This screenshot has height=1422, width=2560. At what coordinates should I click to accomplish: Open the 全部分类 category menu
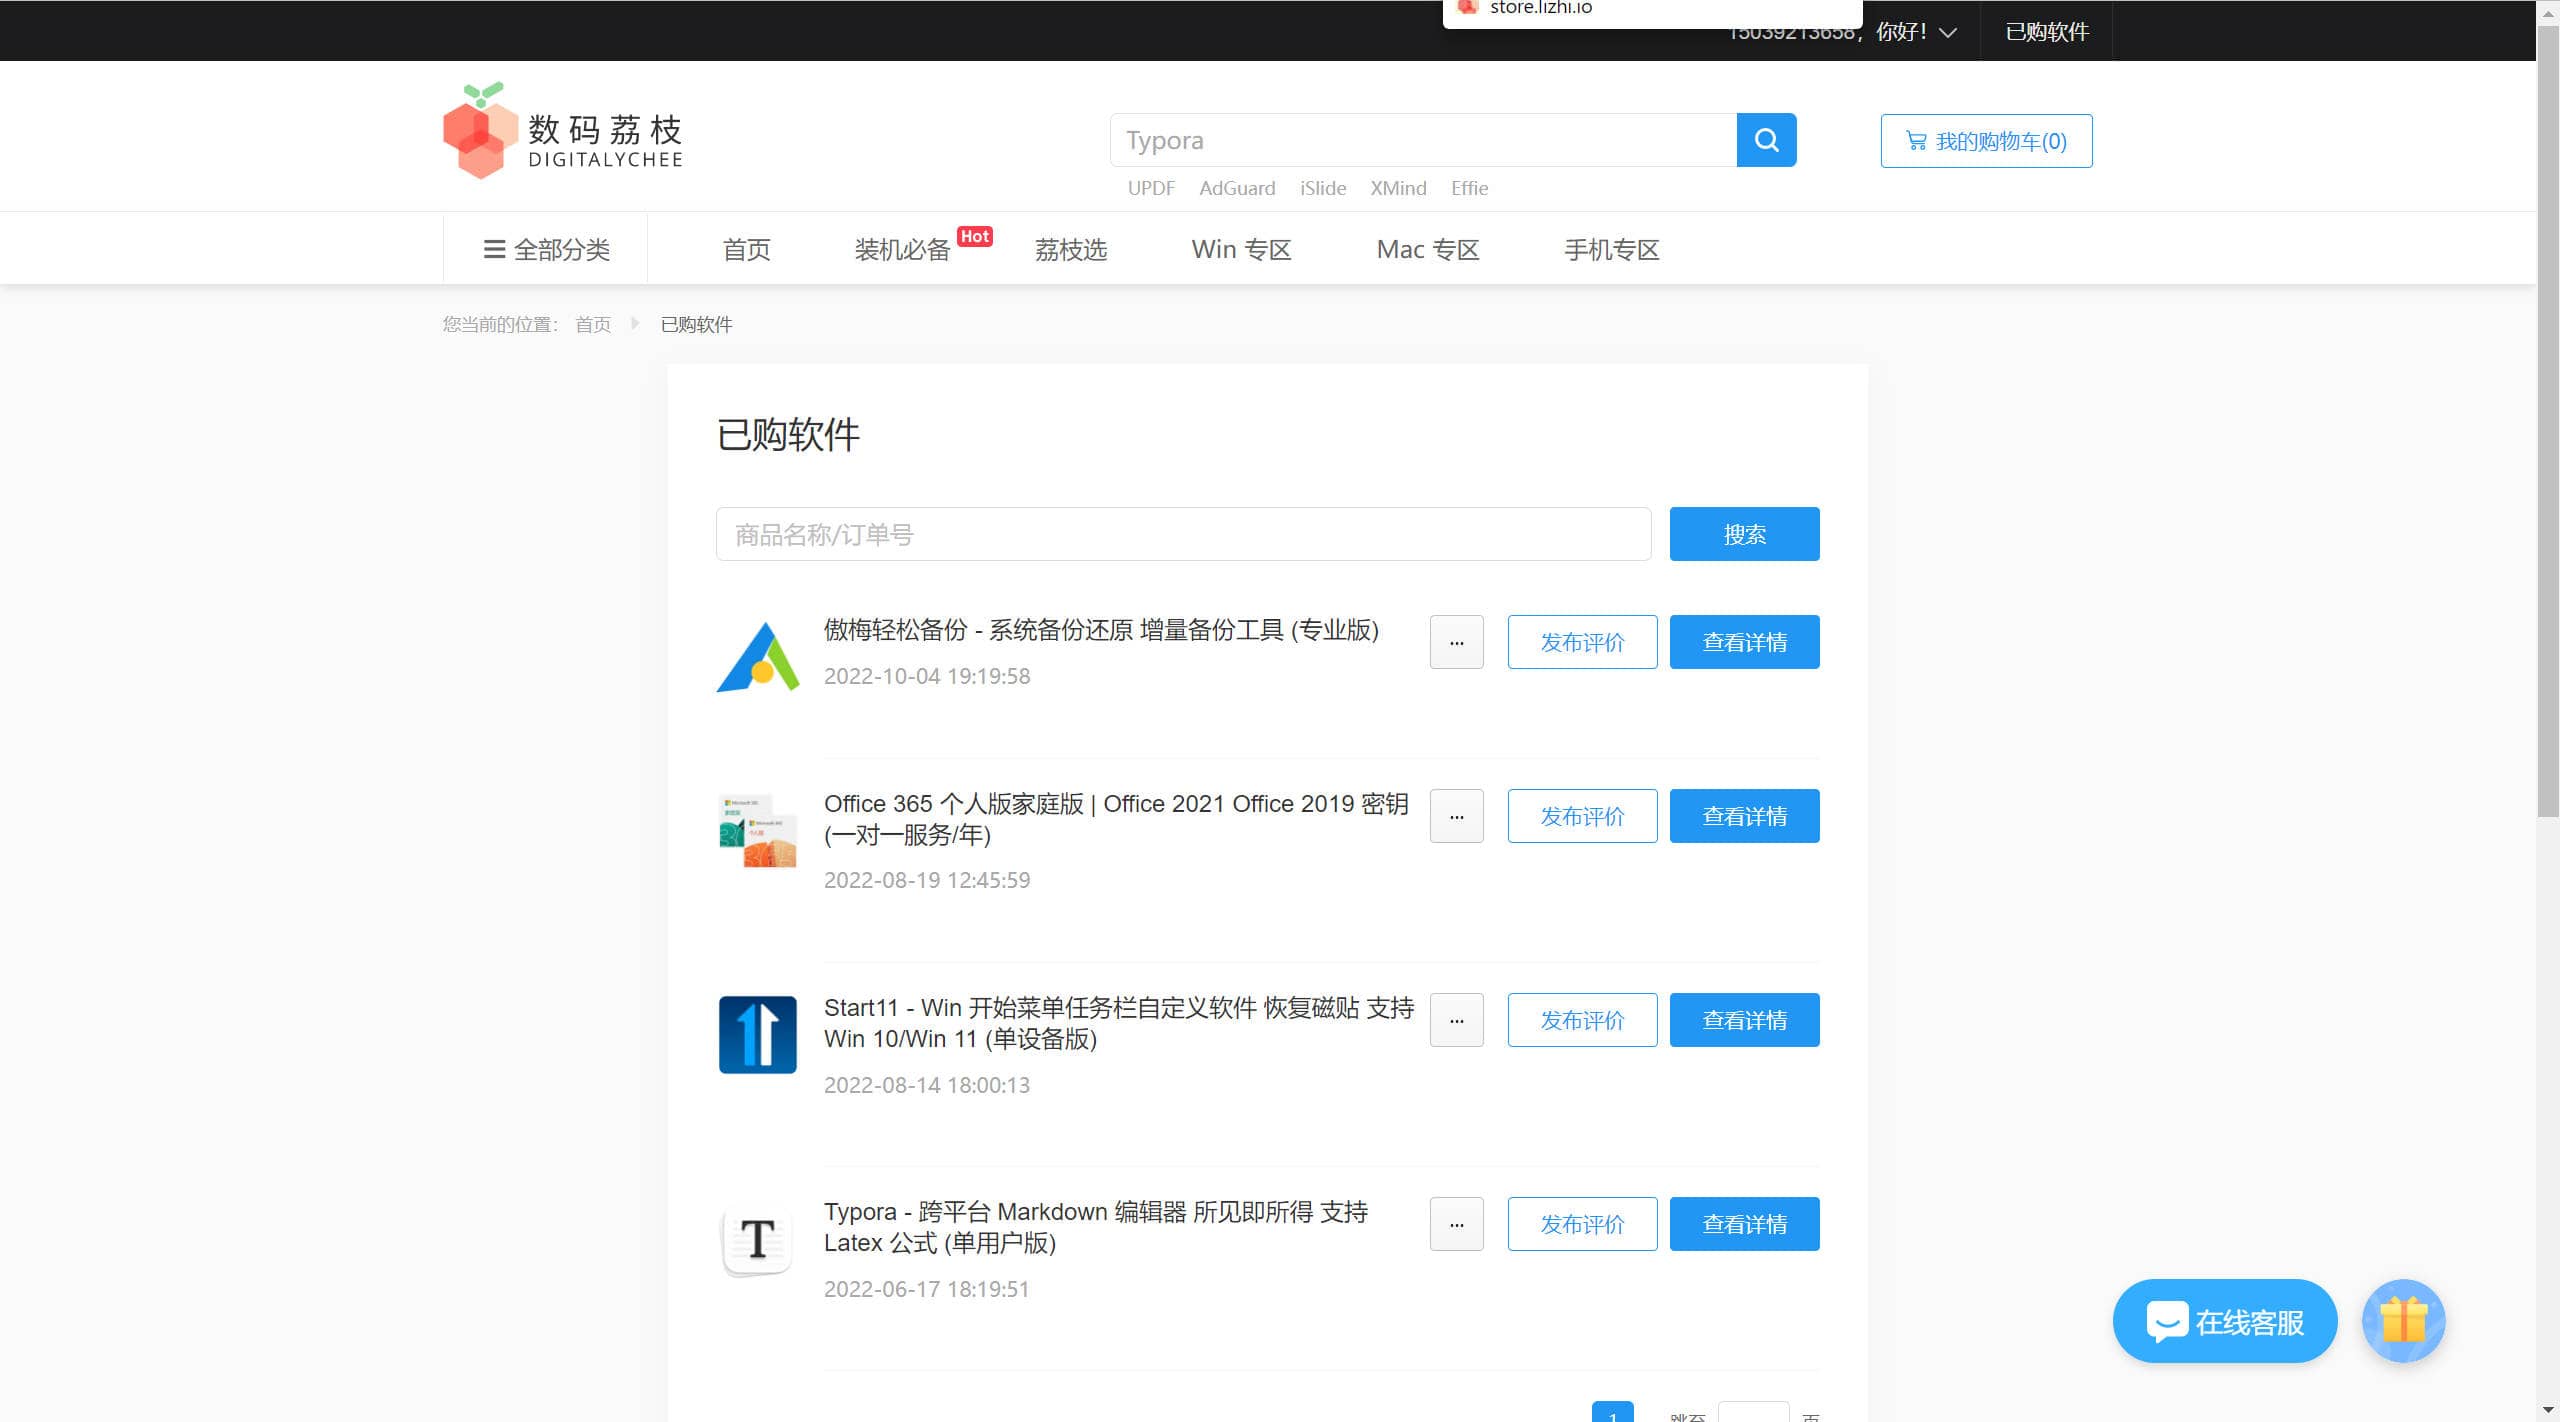coord(546,249)
